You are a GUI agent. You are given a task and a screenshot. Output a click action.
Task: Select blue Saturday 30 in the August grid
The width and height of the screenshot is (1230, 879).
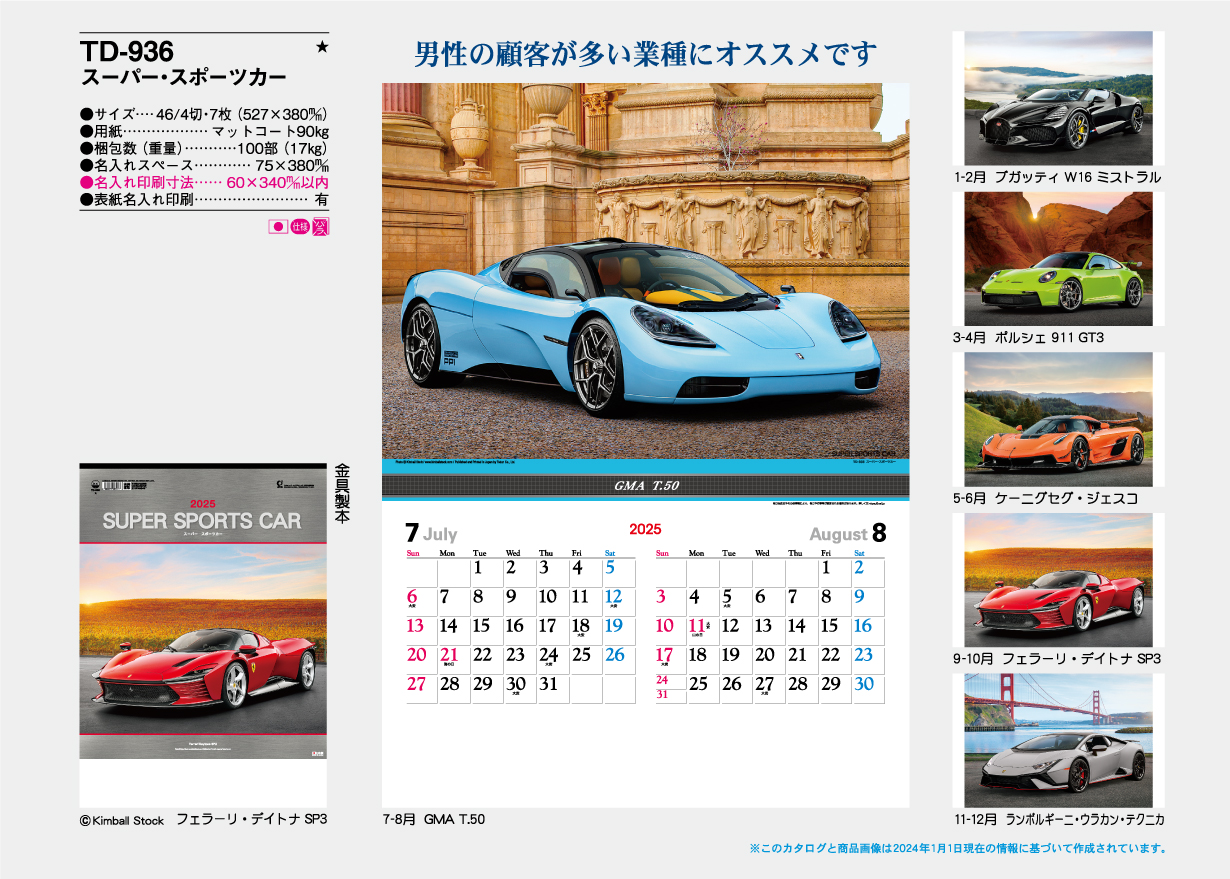pyautogui.click(x=864, y=685)
